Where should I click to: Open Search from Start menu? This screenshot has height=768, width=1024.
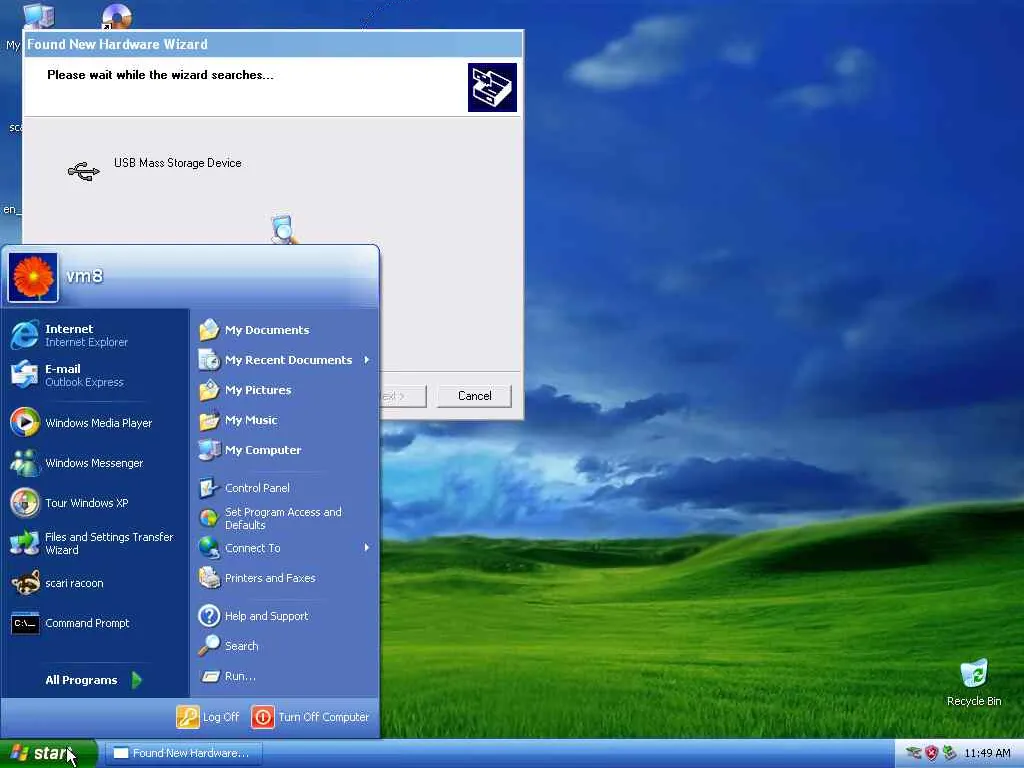pyautogui.click(x=285, y=646)
